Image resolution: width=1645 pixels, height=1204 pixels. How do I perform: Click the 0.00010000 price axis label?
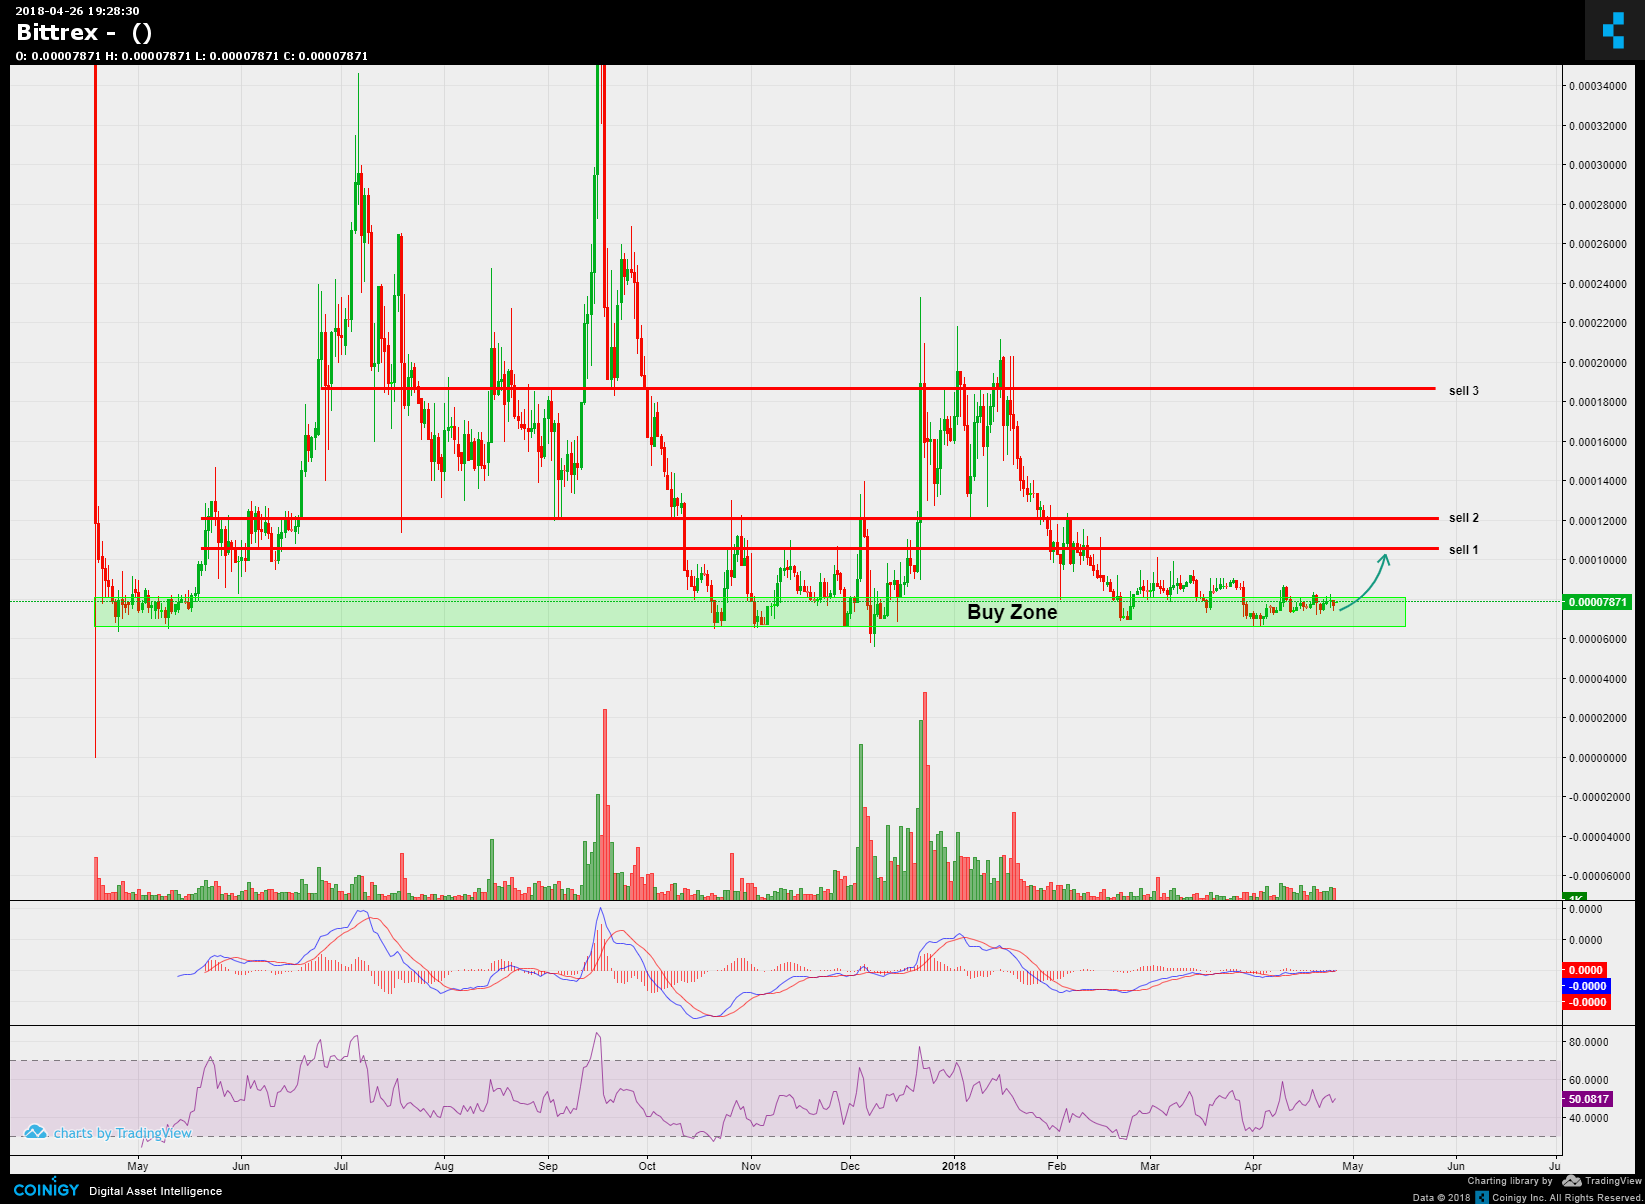1598,560
